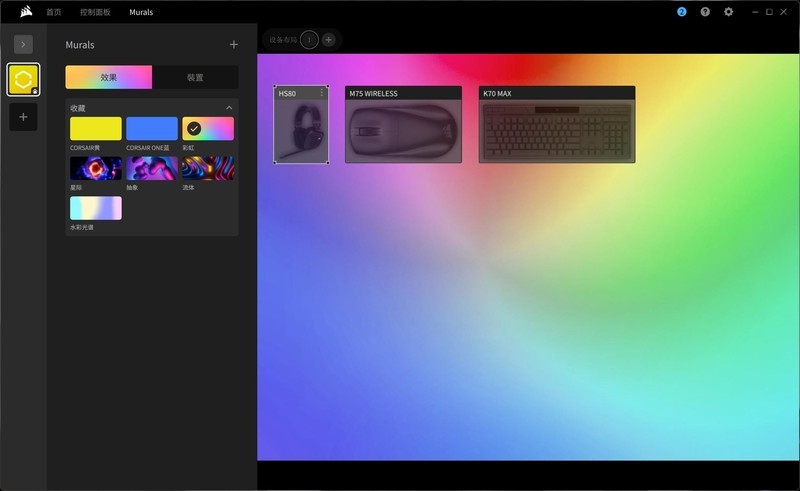Viewport: 800px width, 491px height.
Task: Choose the CORSAIR ONE蓝 blue swatch
Action: 152,128
